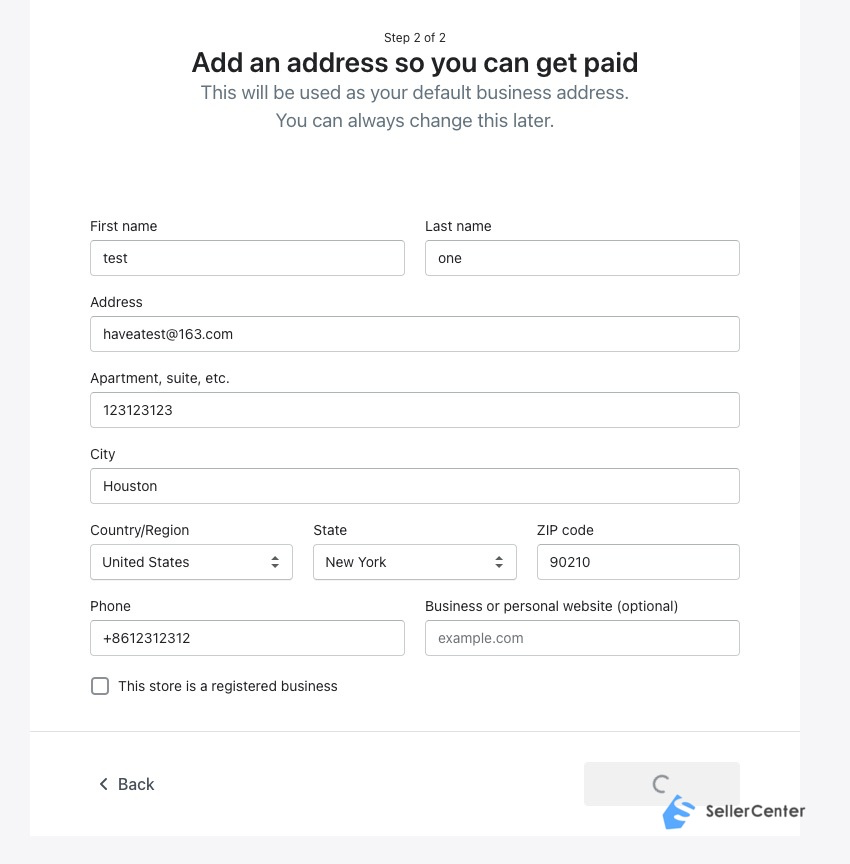Click the SellerCenter text watermark
This screenshot has width=850, height=864.
click(x=755, y=811)
